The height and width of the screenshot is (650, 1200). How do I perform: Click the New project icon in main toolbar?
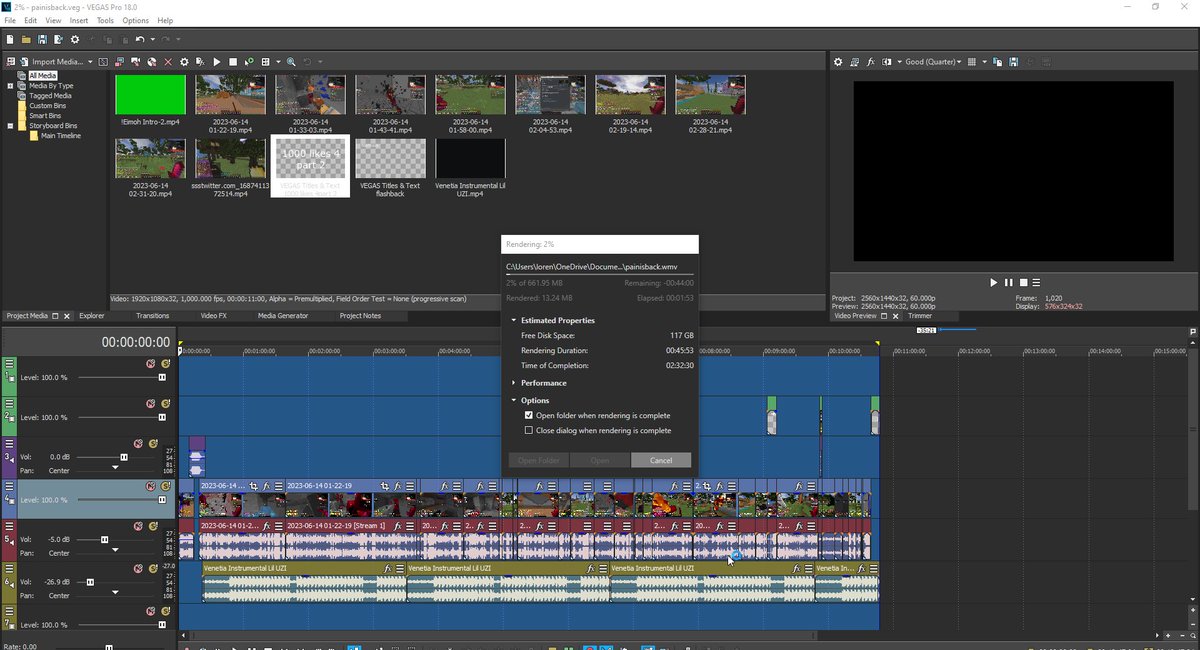point(10,39)
